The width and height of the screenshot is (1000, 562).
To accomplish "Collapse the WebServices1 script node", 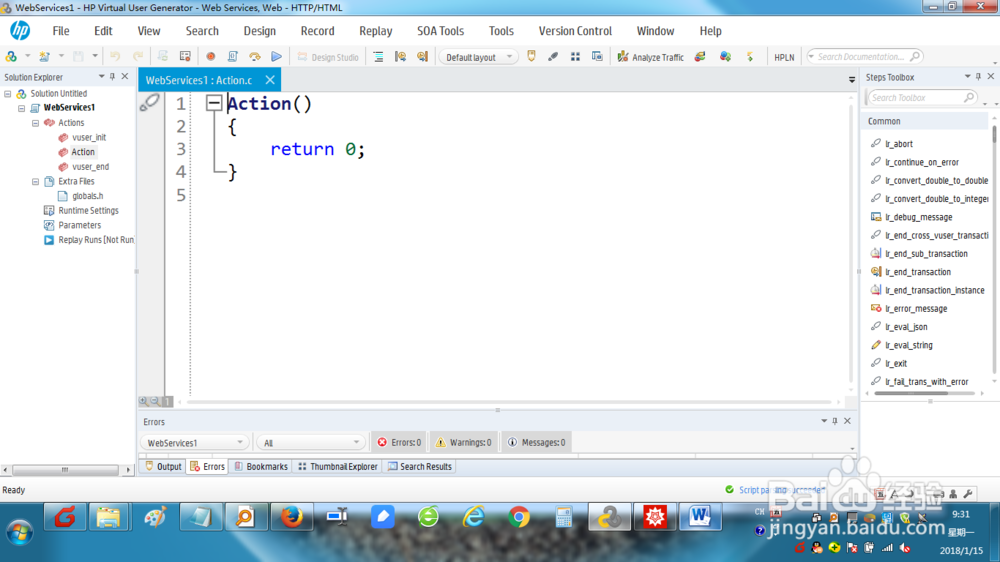I will pos(22,108).
